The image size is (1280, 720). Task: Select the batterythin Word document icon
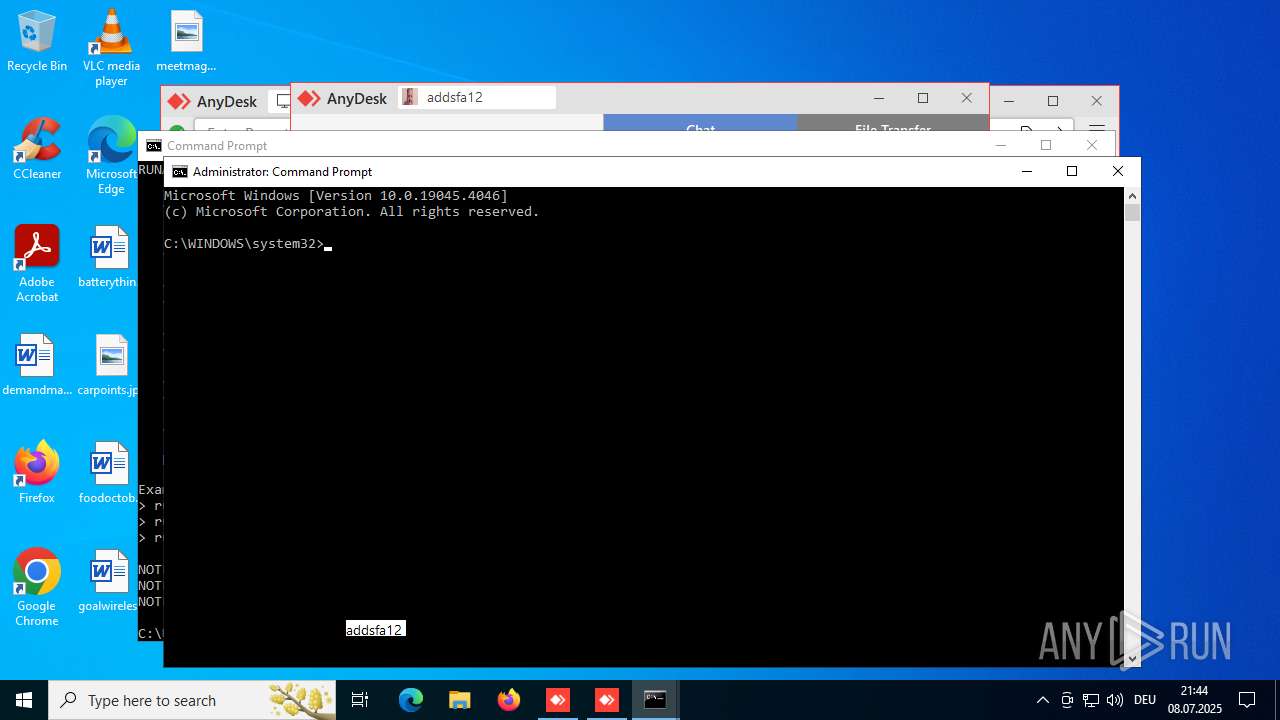pos(109,258)
